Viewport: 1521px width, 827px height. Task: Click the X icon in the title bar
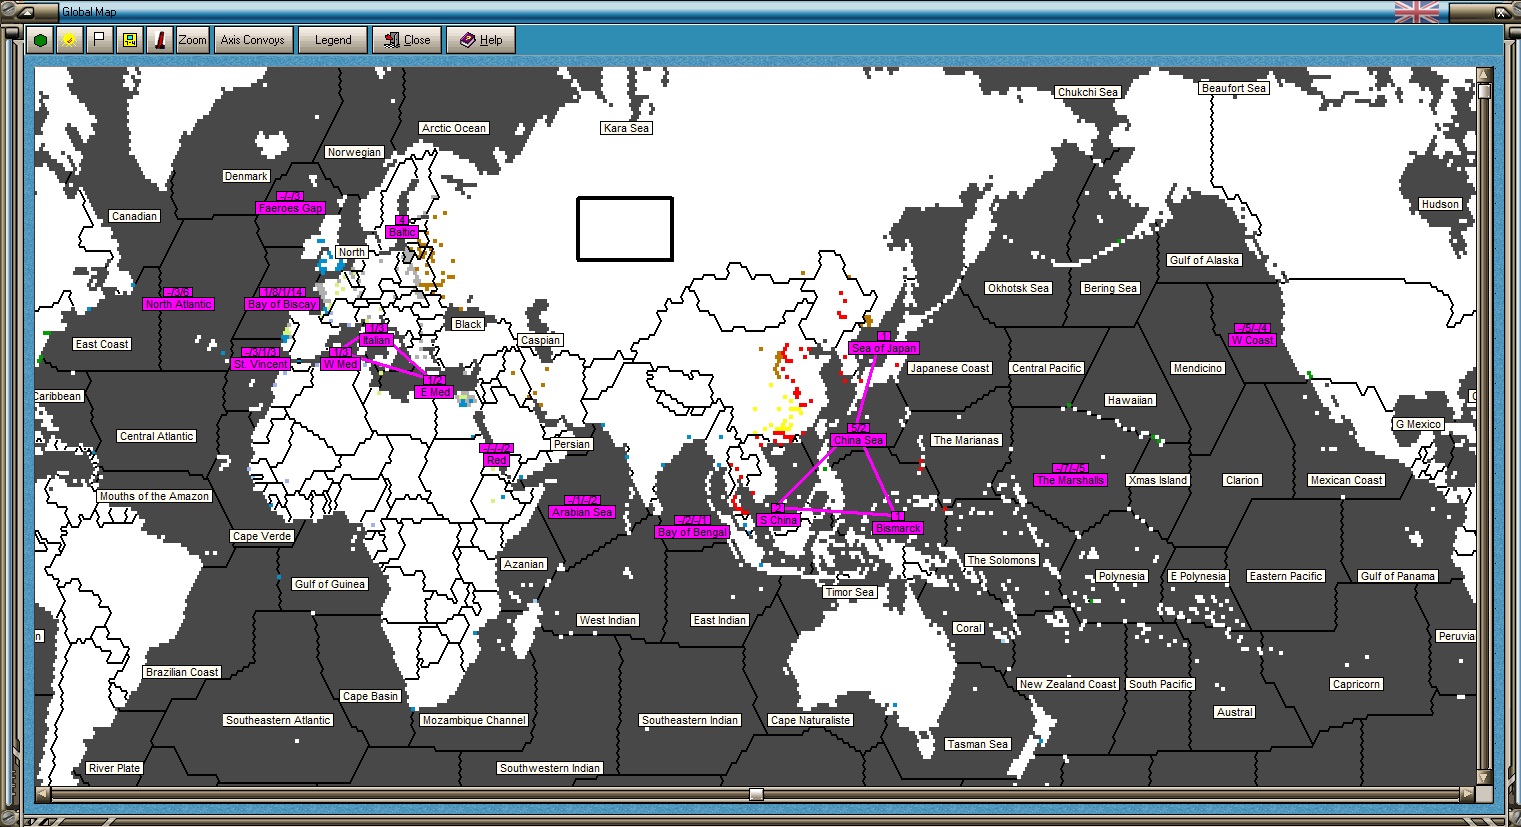click(1502, 12)
